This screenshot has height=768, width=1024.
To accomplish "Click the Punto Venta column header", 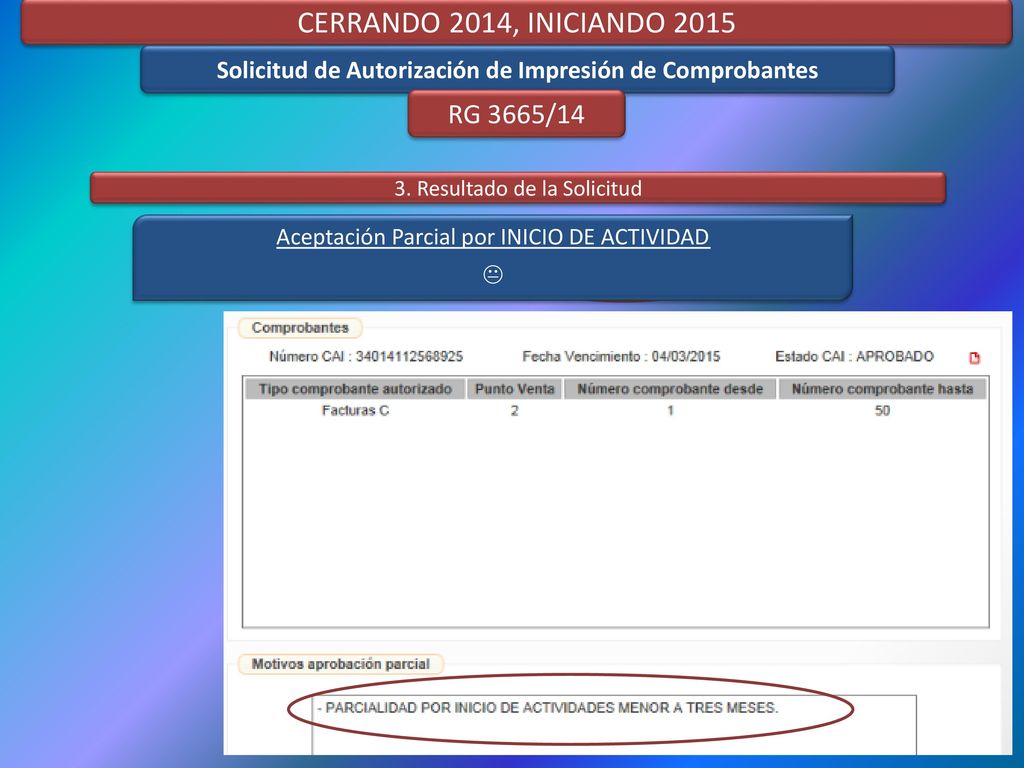I will click(515, 389).
